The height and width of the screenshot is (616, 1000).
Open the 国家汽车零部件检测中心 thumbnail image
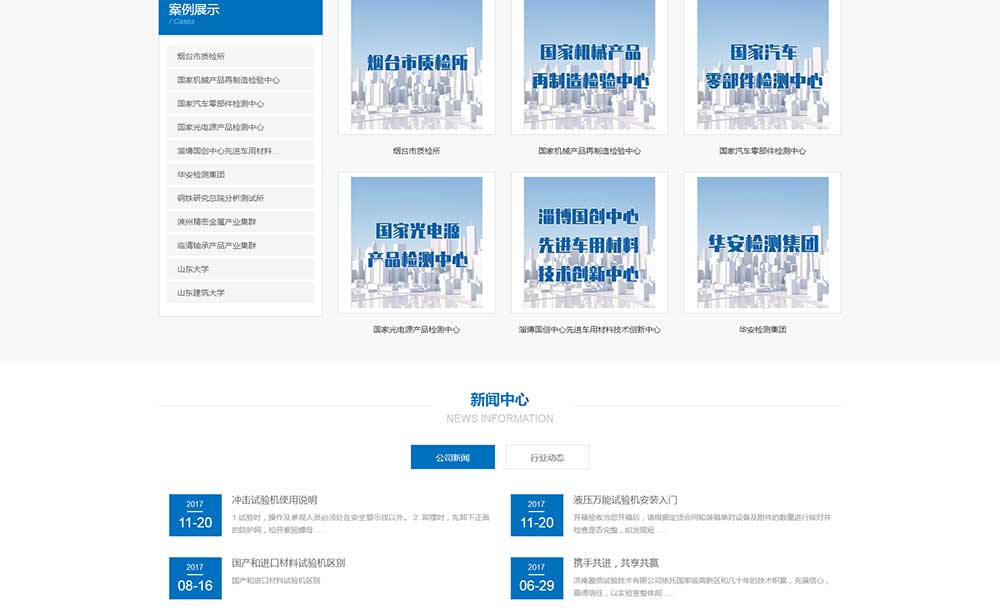(x=762, y=65)
